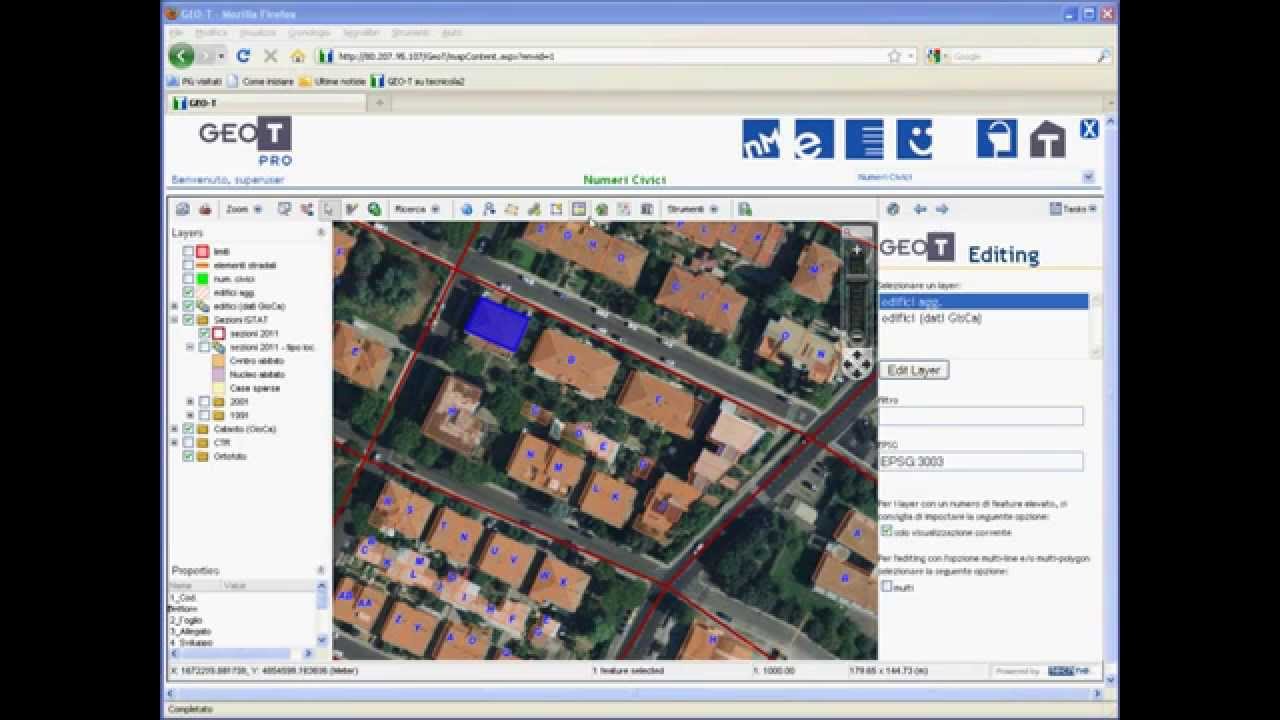Expand the '1991' folder node
This screenshot has height=720, width=1280.
pos(190,415)
